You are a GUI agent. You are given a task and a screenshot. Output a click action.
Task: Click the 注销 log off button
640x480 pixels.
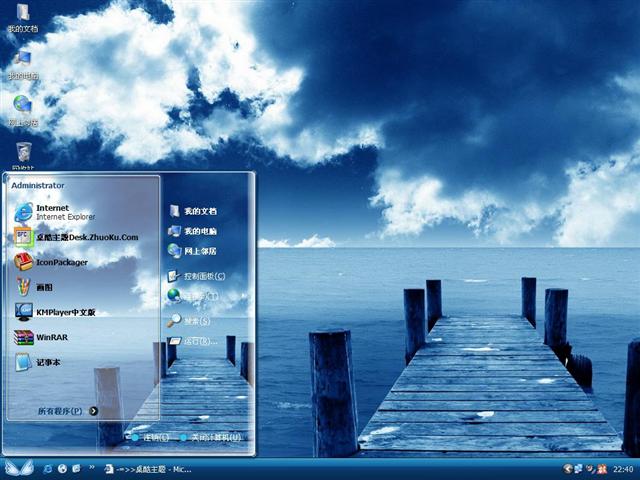(x=146, y=437)
